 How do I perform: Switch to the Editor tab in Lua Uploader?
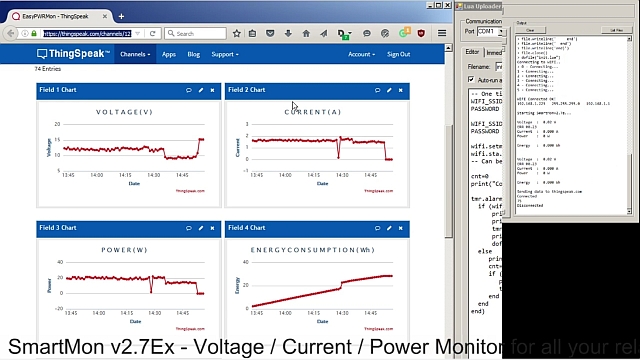pyautogui.click(x=472, y=52)
